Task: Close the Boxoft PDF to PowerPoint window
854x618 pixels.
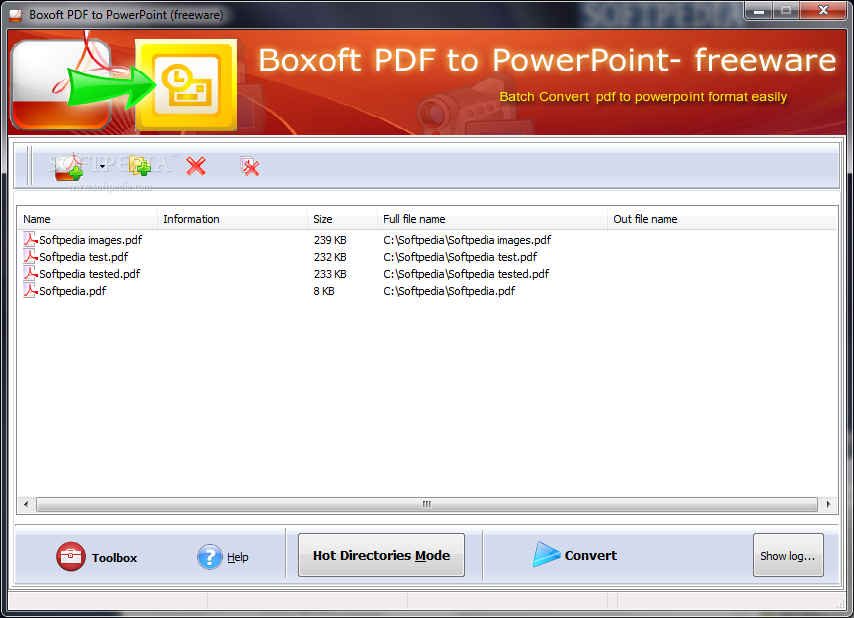Action: pyautogui.click(x=823, y=10)
